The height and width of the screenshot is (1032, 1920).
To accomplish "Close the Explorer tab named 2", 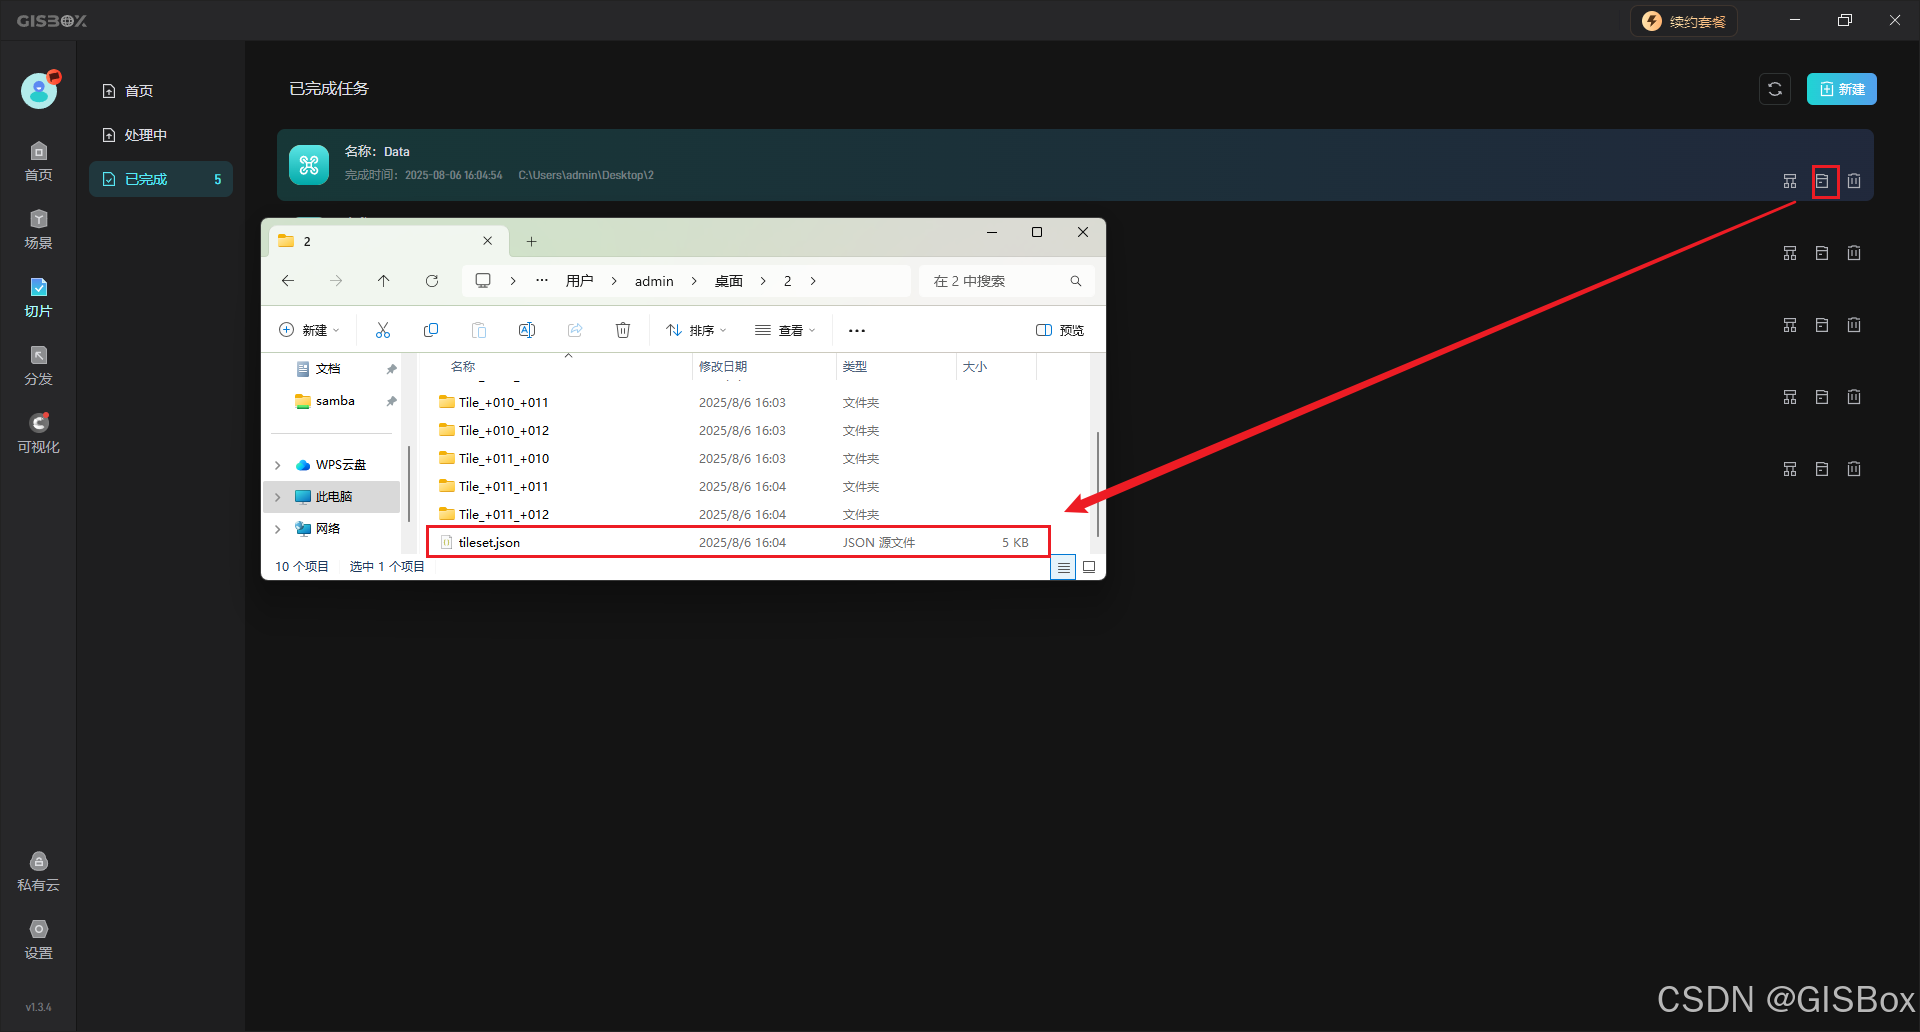I will 487,241.
